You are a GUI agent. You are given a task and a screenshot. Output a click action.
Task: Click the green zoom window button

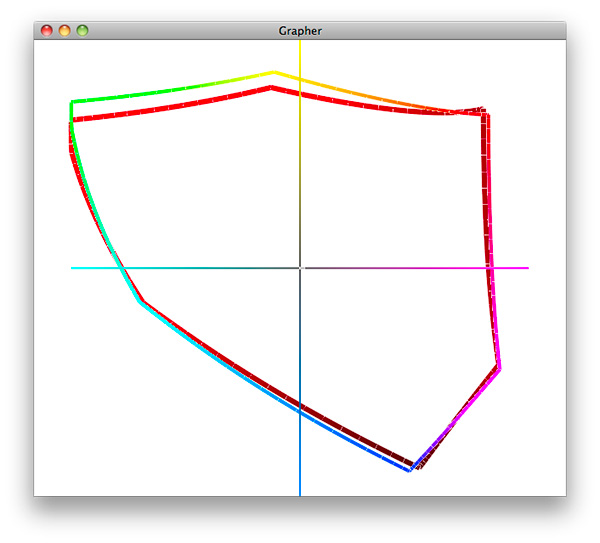point(83,31)
